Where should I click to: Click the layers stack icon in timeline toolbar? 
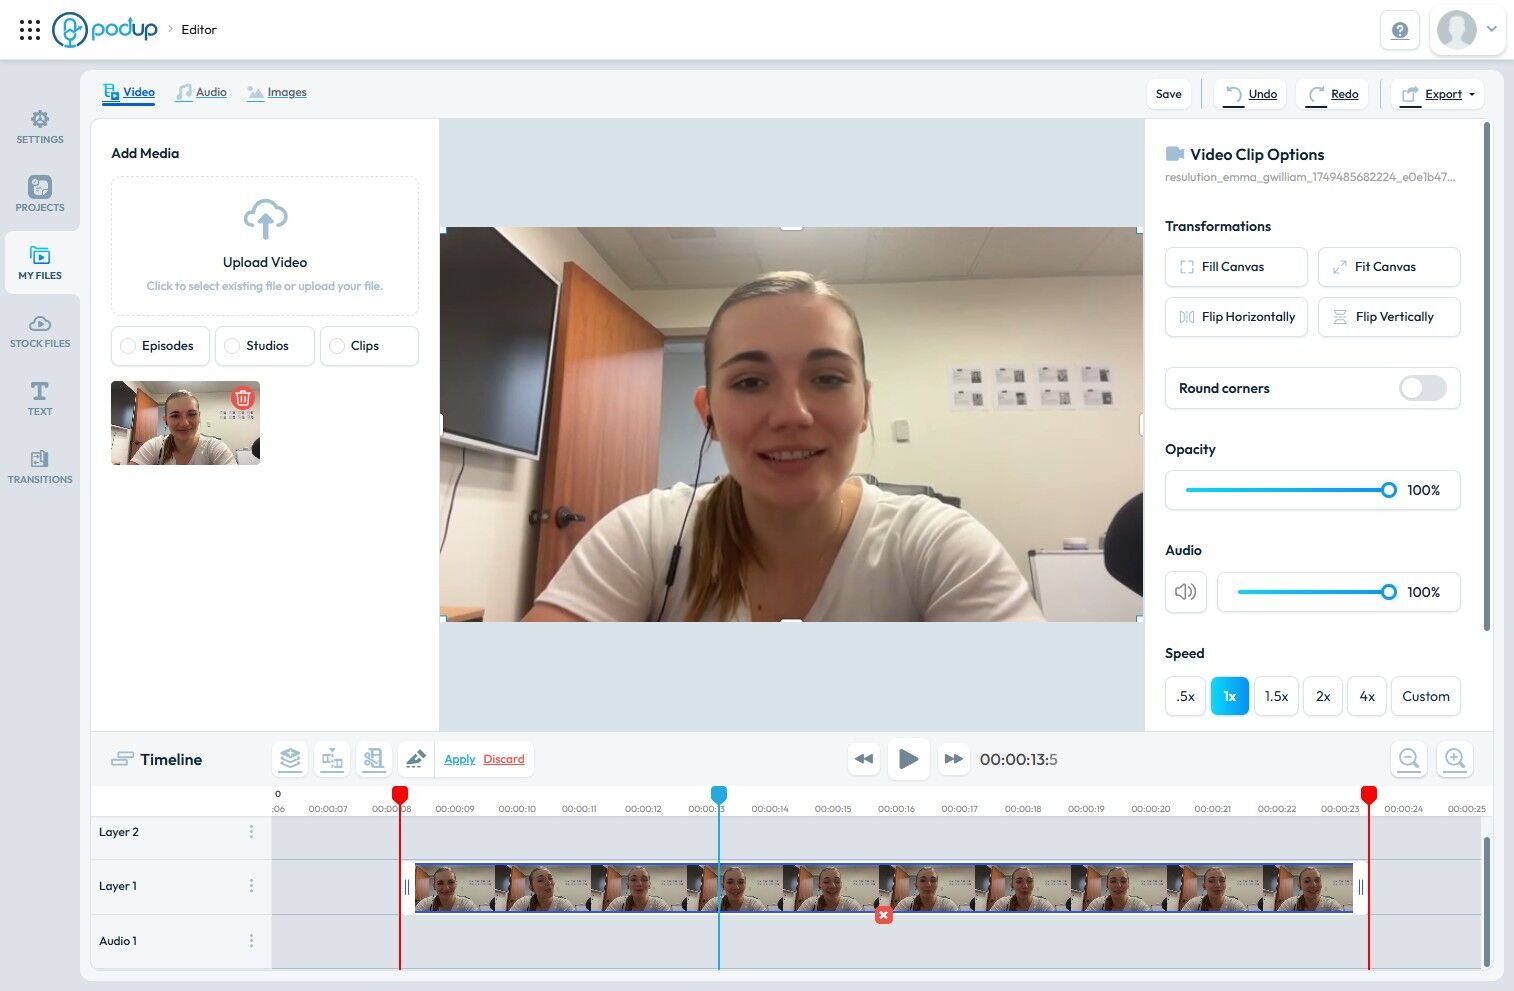(290, 759)
